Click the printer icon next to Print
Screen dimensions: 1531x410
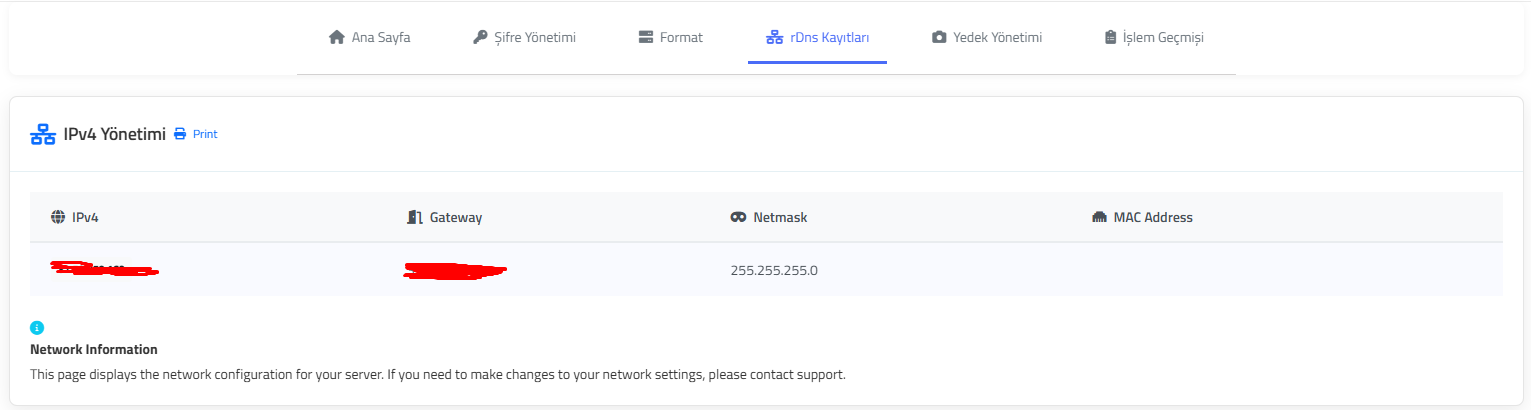pyautogui.click(x=180, y=134)
